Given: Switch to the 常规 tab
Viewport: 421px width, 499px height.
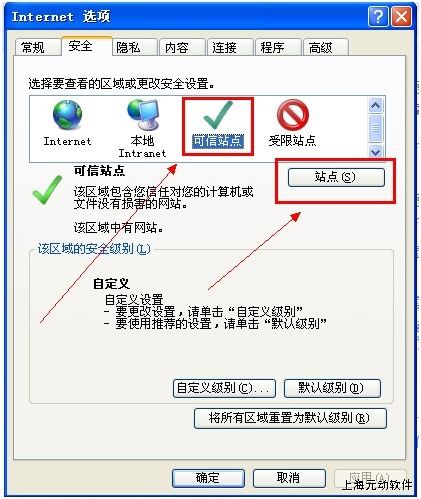Looking at the screenshot, I should pyautogui.click(x=33, y=47).
